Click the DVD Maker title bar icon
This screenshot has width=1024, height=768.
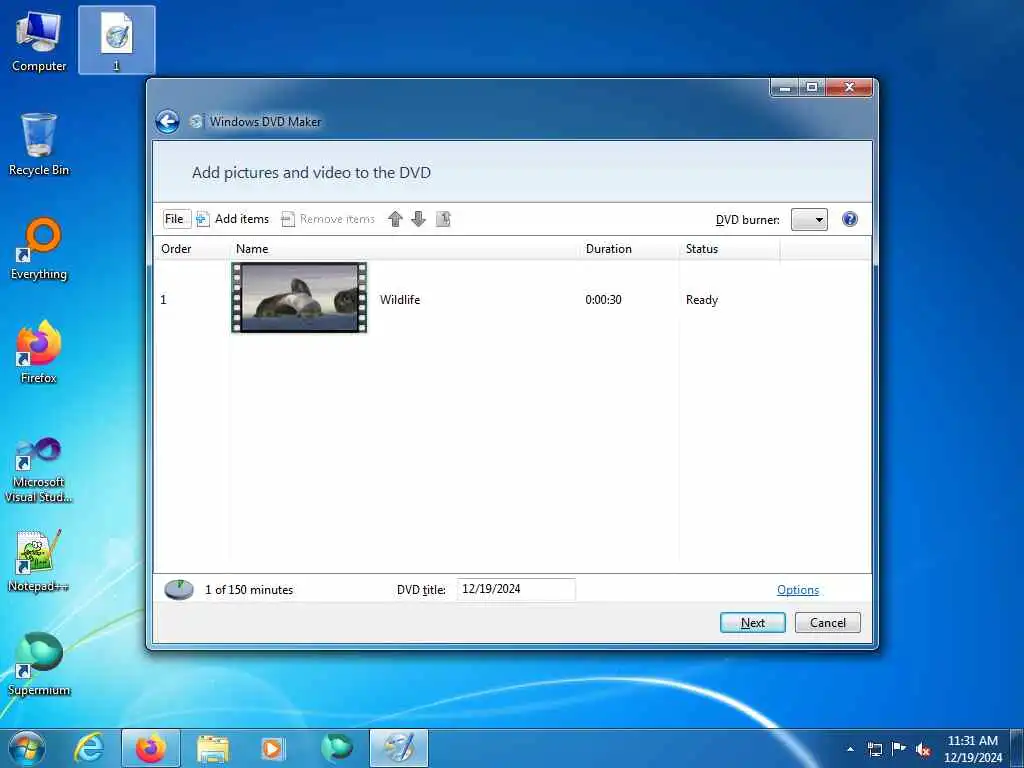coord(195,121)
